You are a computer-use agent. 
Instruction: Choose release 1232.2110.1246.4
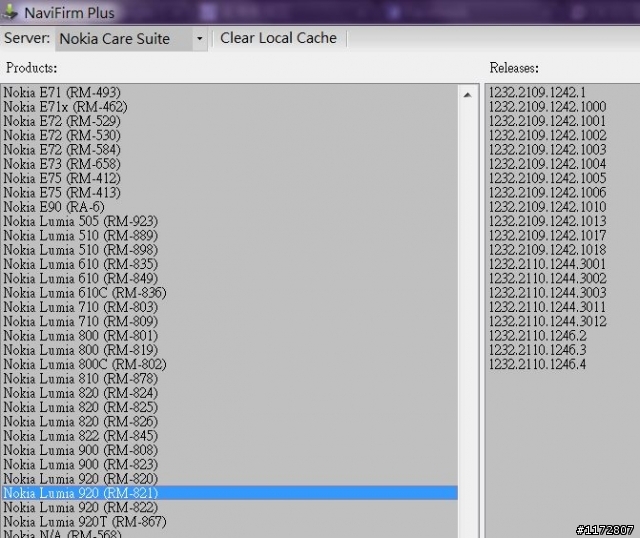(538, 364)
